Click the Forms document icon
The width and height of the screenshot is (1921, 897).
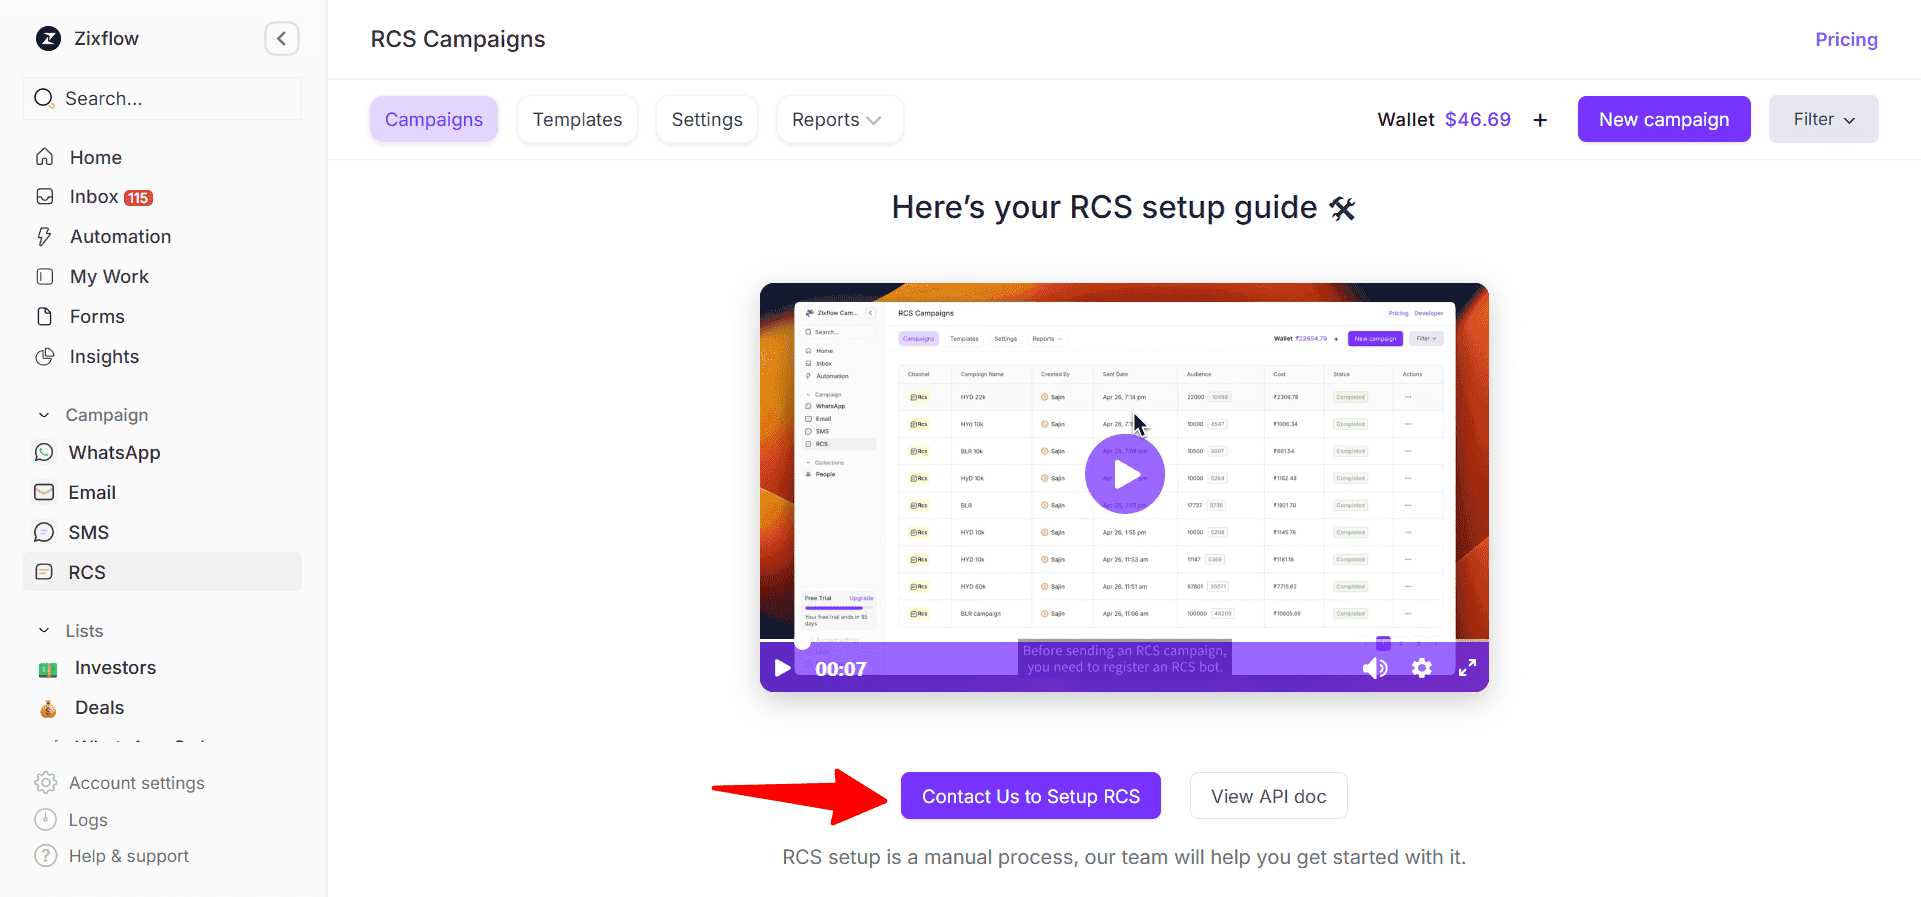click(x=44, y=317)
